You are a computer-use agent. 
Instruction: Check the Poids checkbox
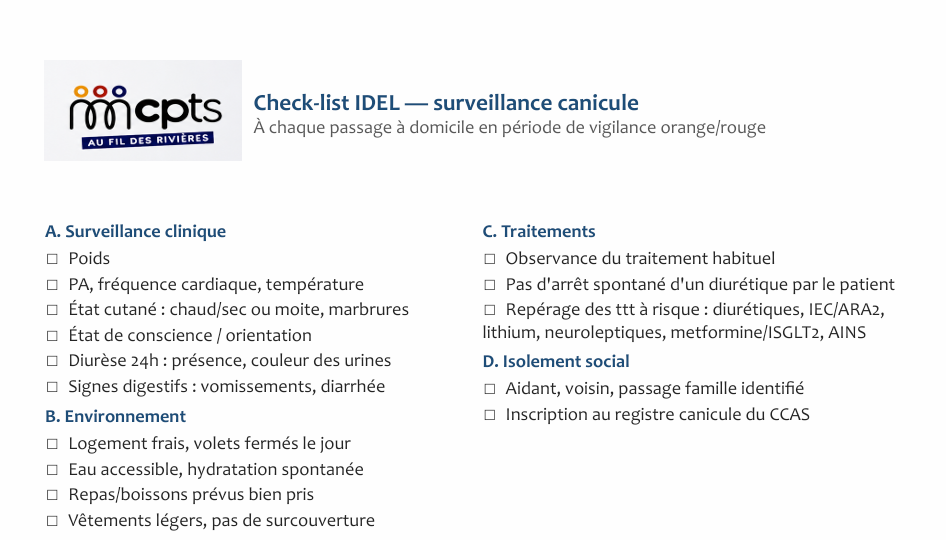(52, 259)
